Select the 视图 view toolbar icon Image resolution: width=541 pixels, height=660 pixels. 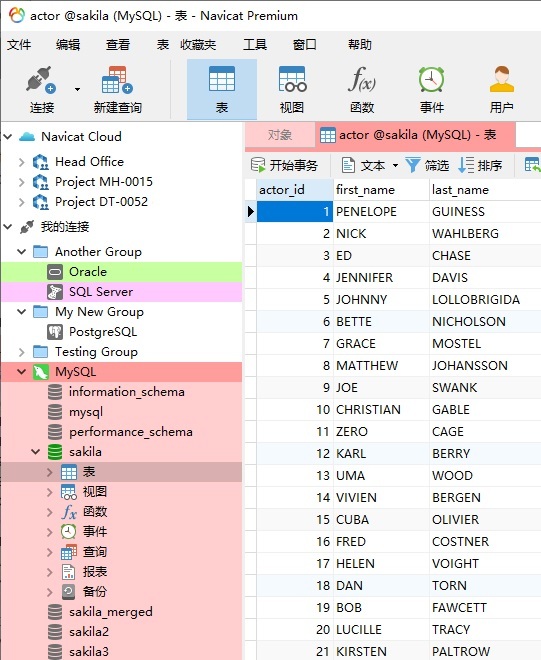point(292,80)
